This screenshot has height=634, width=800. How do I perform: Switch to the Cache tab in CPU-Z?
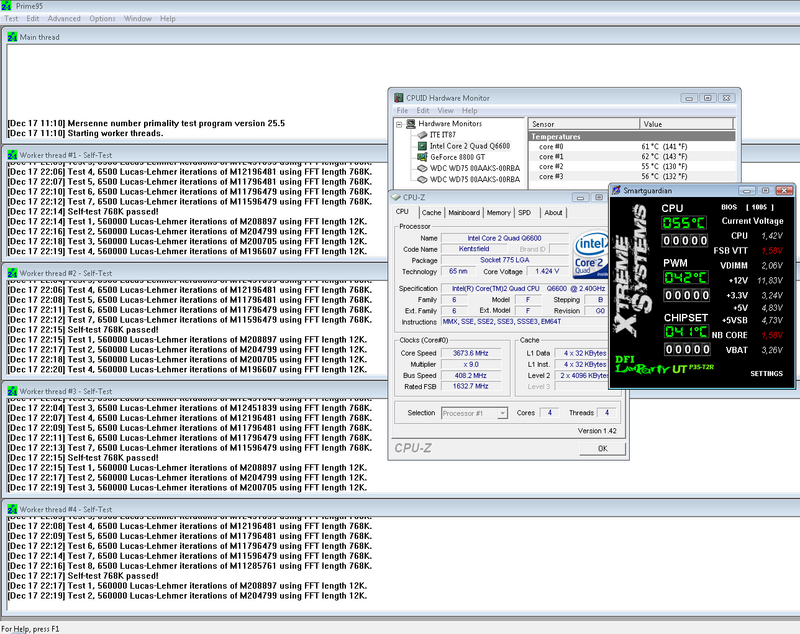(431, 213)
